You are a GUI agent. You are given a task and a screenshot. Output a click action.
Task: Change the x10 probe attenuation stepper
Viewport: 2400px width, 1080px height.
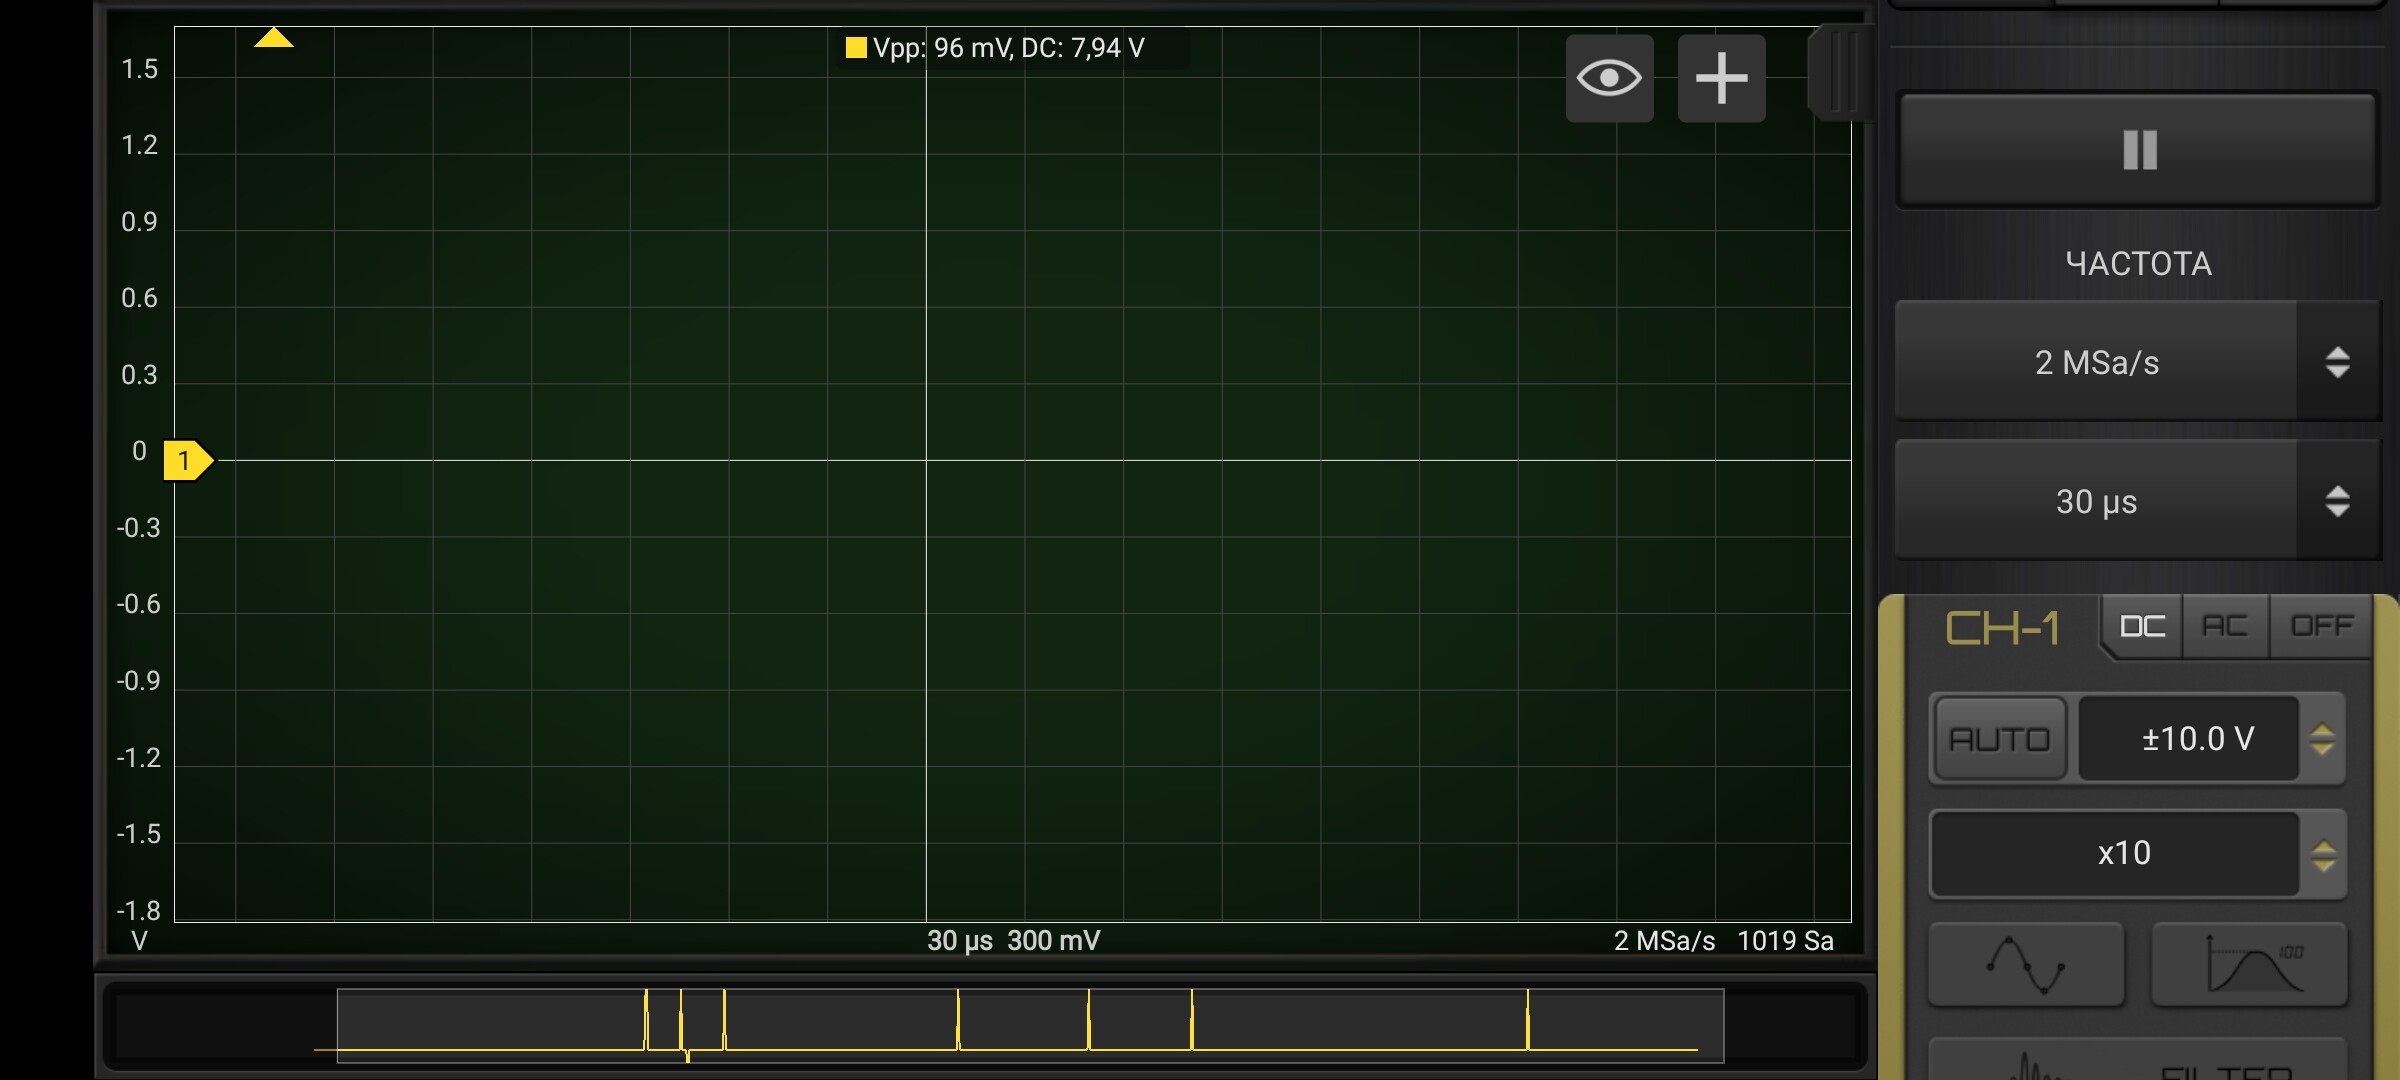[x=2323, y=854]
